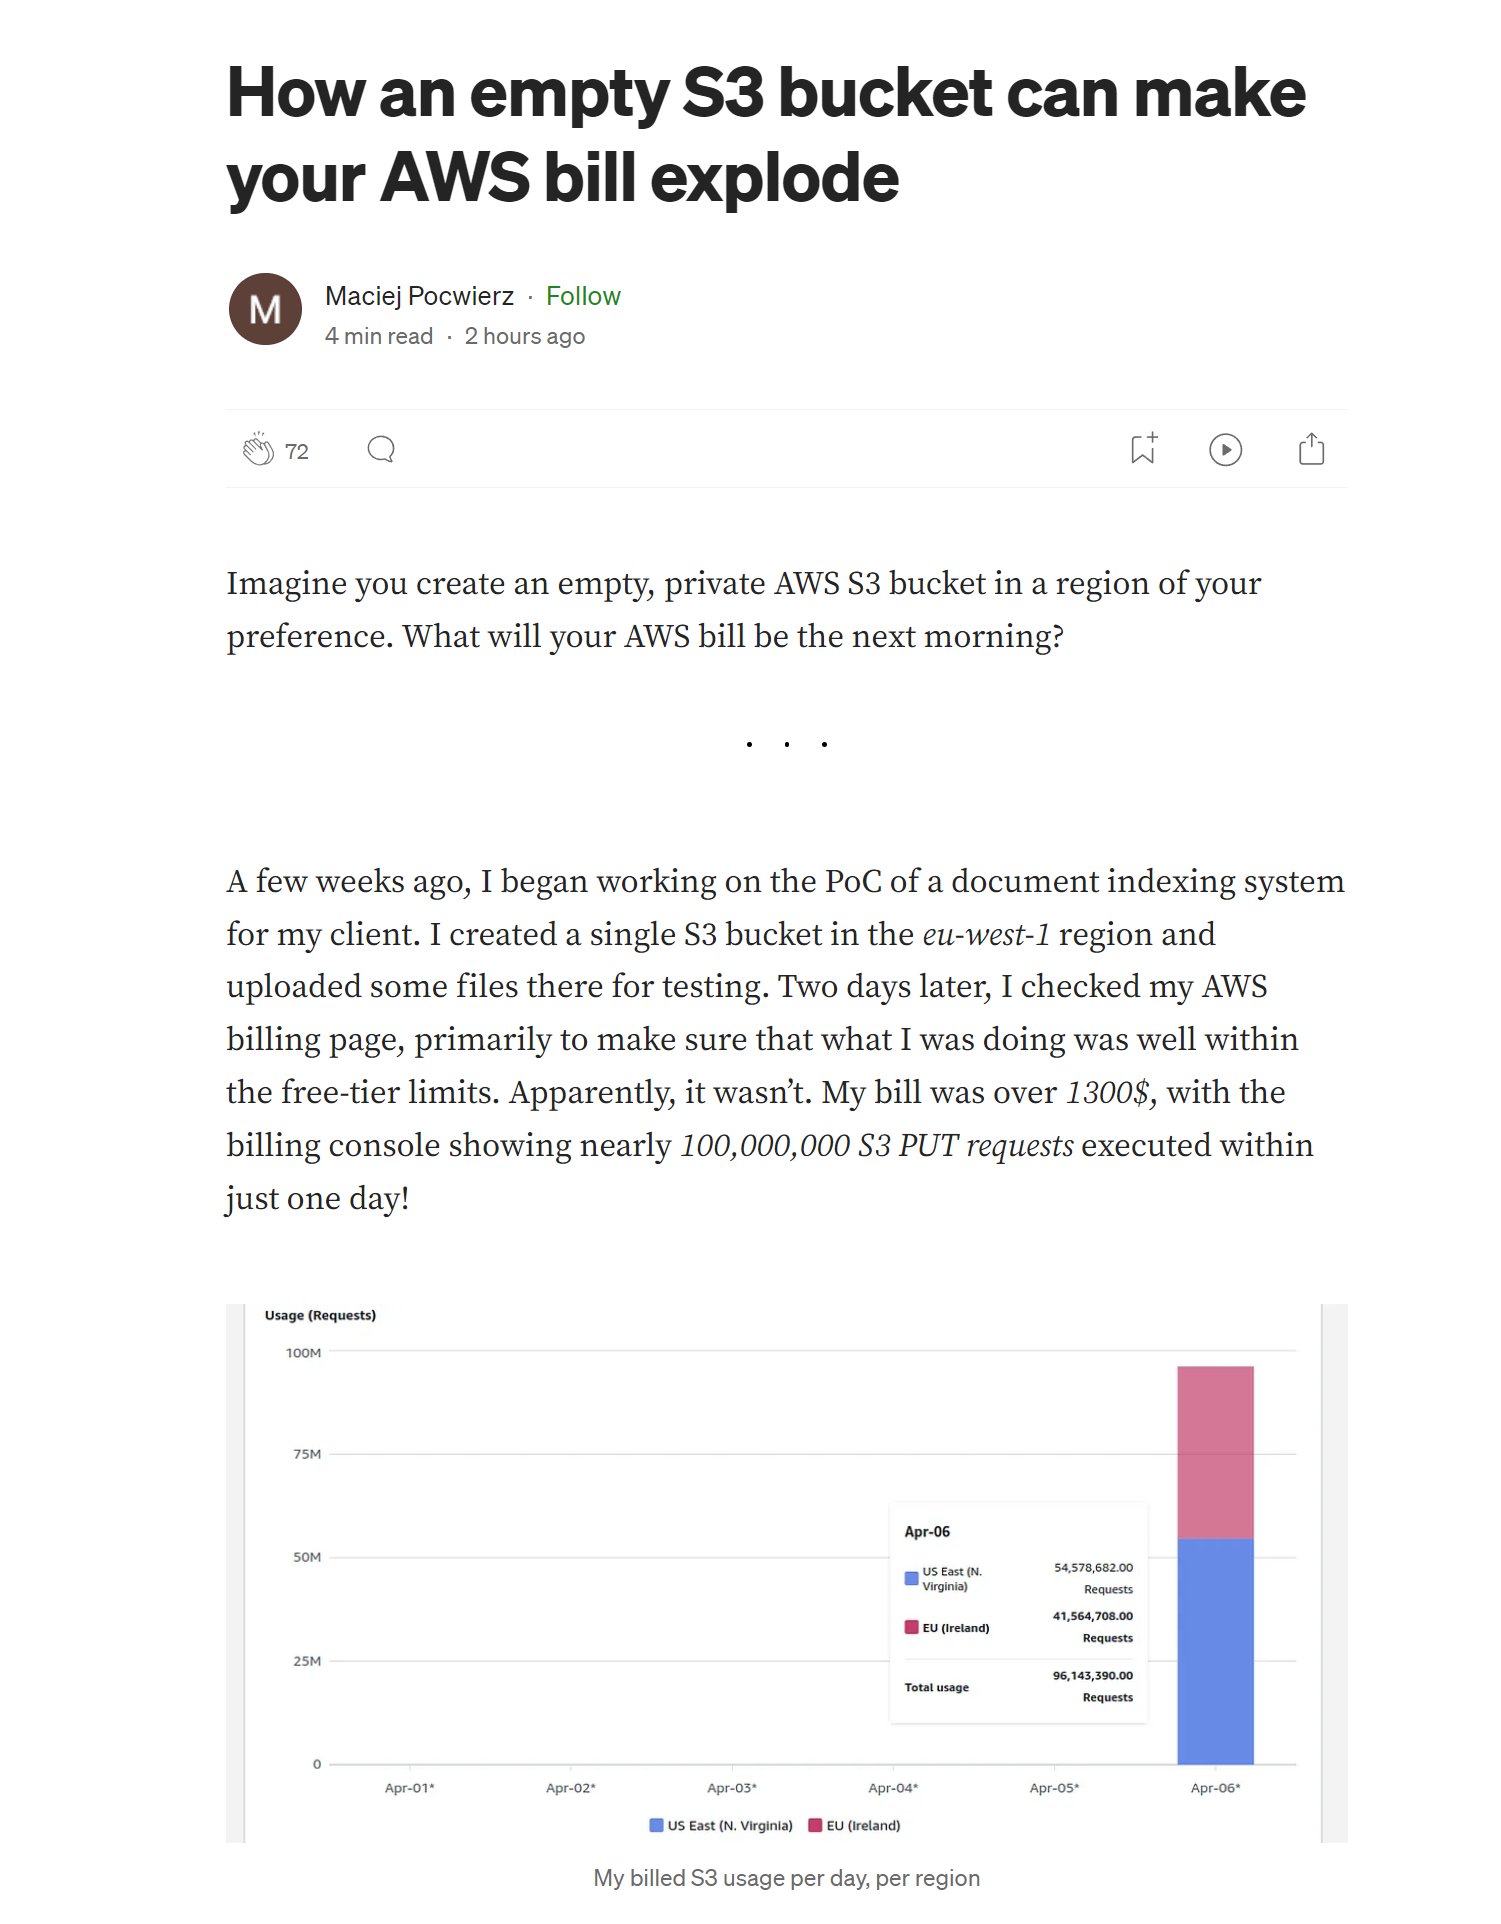This screenshot has width=1501, height=1924.
Task: Open Maciej Pocwierz author profile
Action: [x=419, y=296]
